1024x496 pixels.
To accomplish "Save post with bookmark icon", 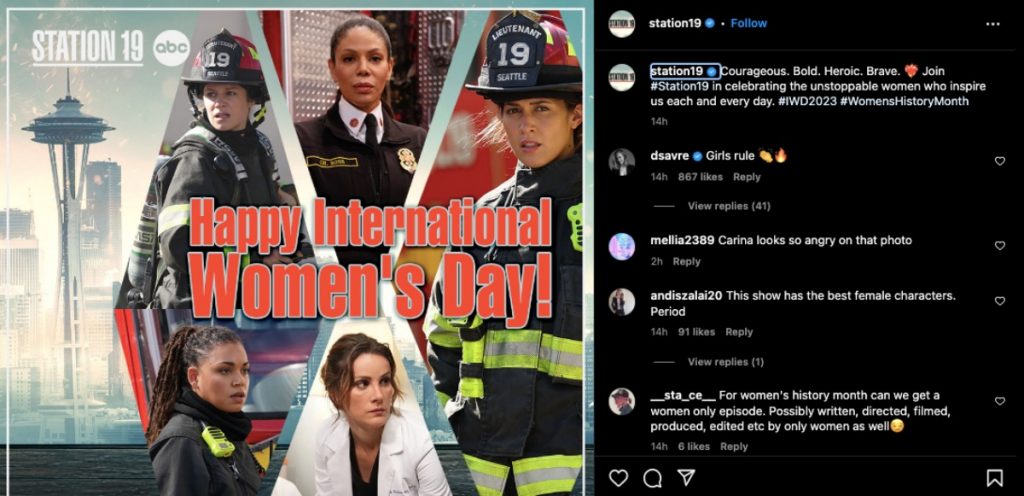I will point(994,478).
